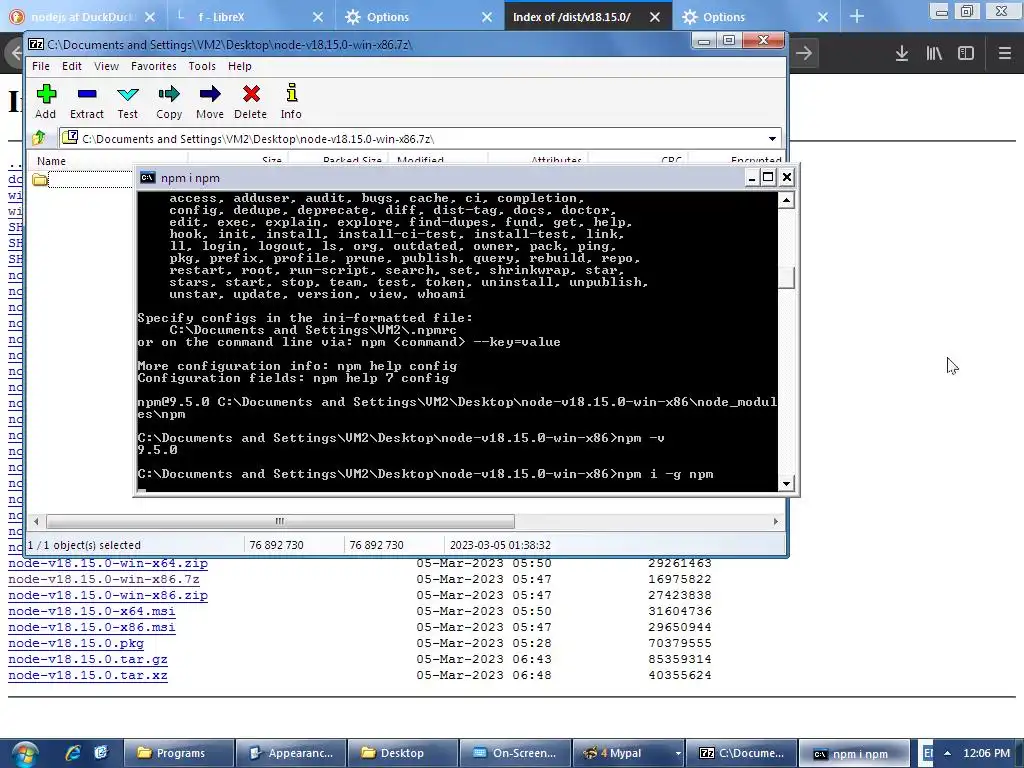Download node-v18.15.0-x86.msi link

(91, 627)
